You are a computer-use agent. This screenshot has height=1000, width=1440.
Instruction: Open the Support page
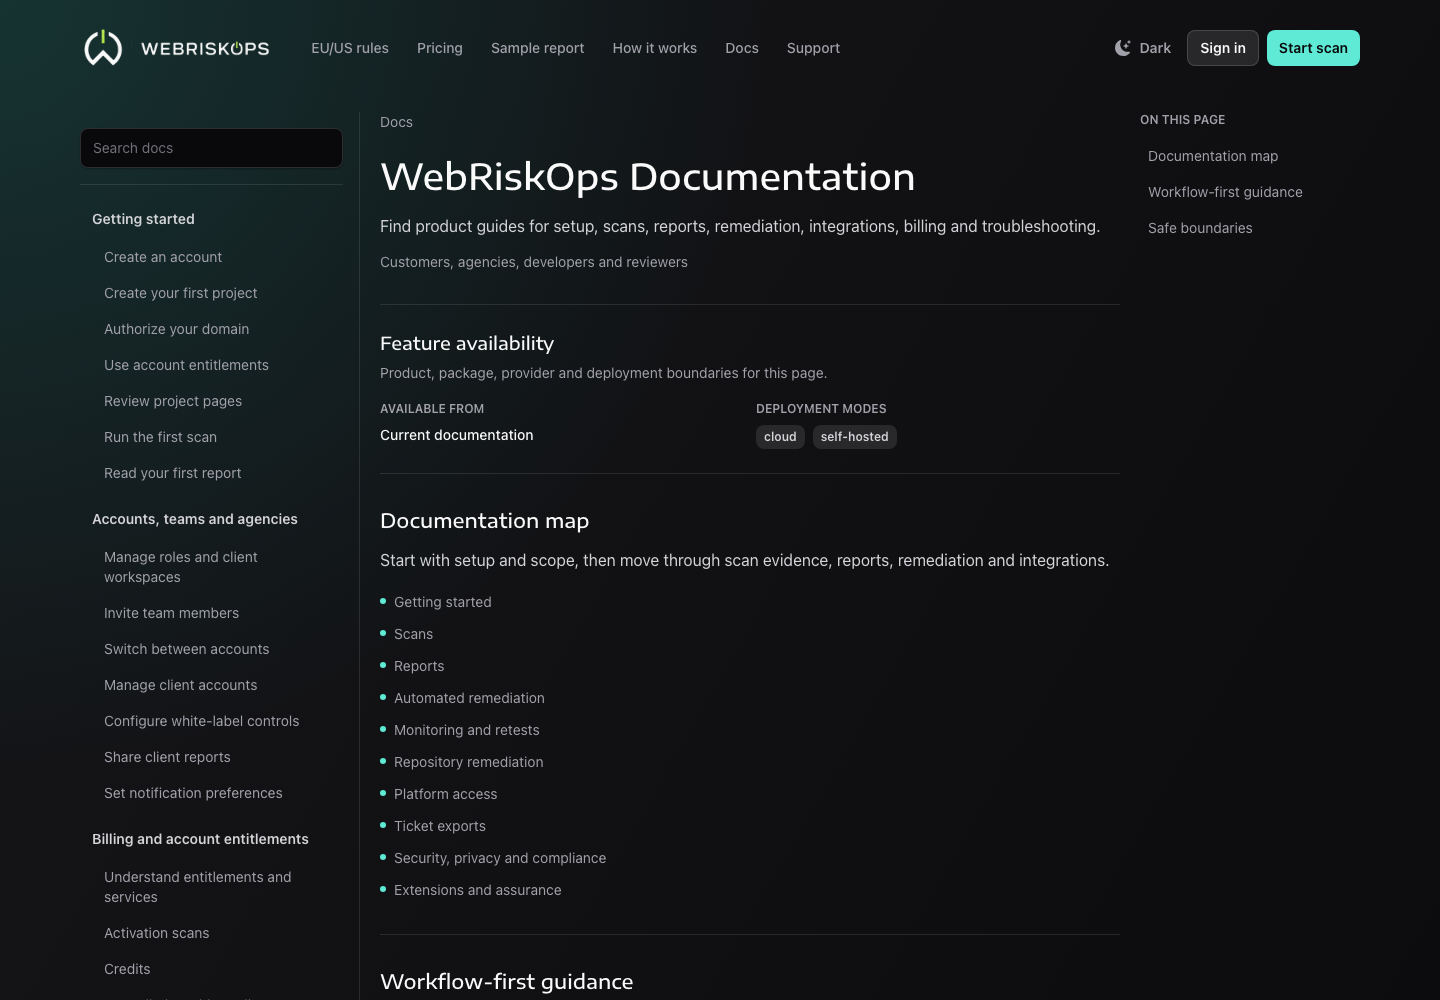pos(813,48)
